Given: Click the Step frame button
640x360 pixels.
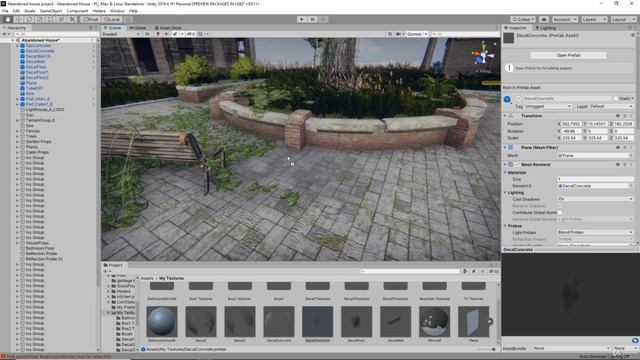Looking at the screenshot, I should [x=323, y=19].
